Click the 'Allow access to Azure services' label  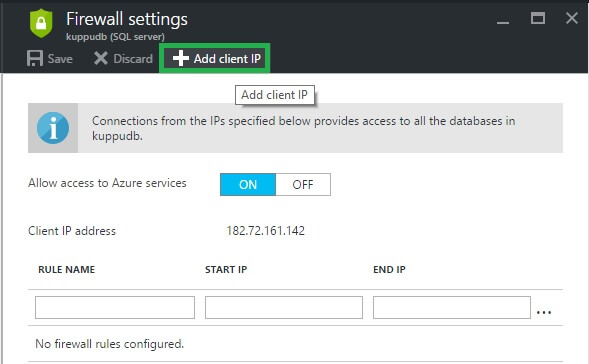(107, 183)
